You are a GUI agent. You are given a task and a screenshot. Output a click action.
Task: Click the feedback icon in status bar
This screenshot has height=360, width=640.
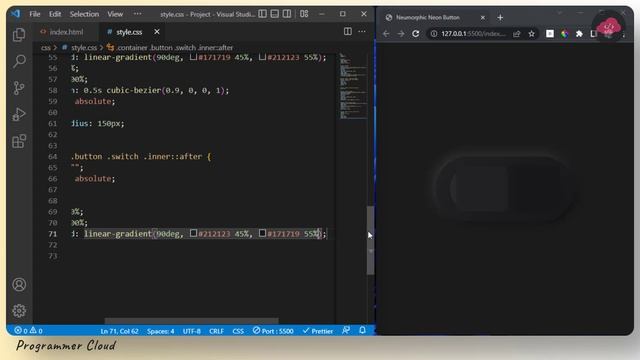346,330
